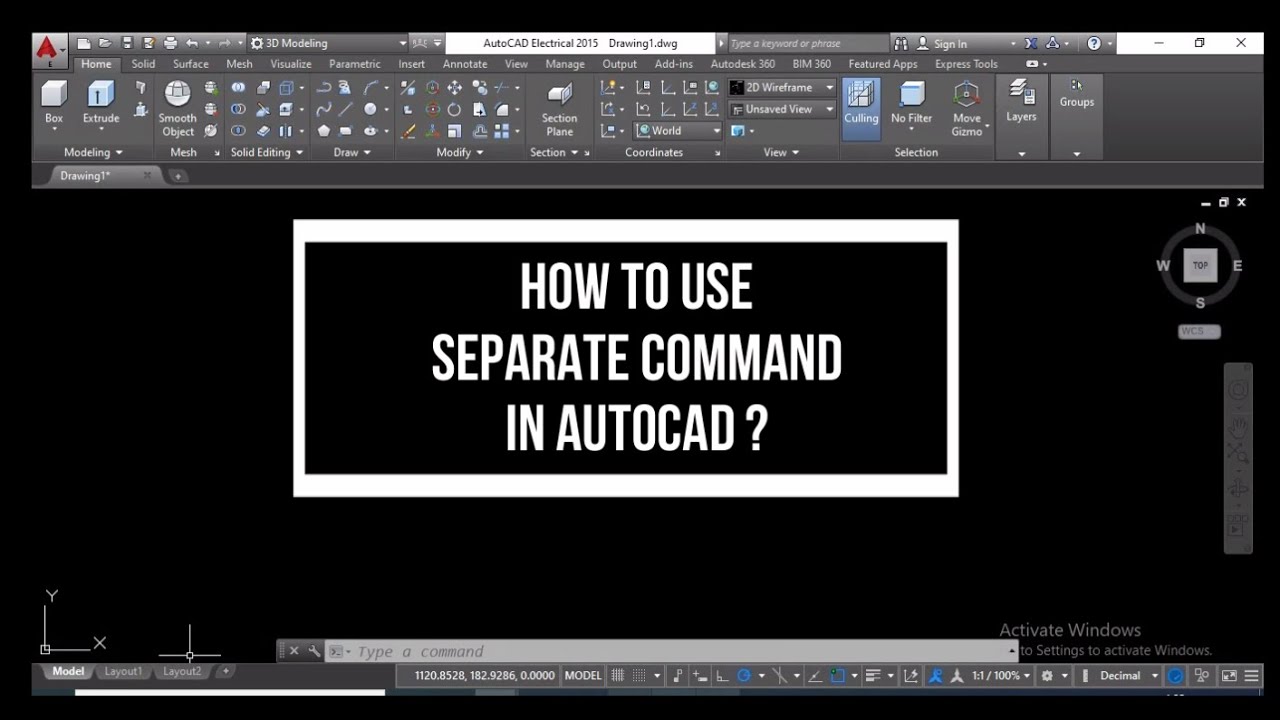
Task: Click the Smooth Object mesh tool
Action: point(178,109)
